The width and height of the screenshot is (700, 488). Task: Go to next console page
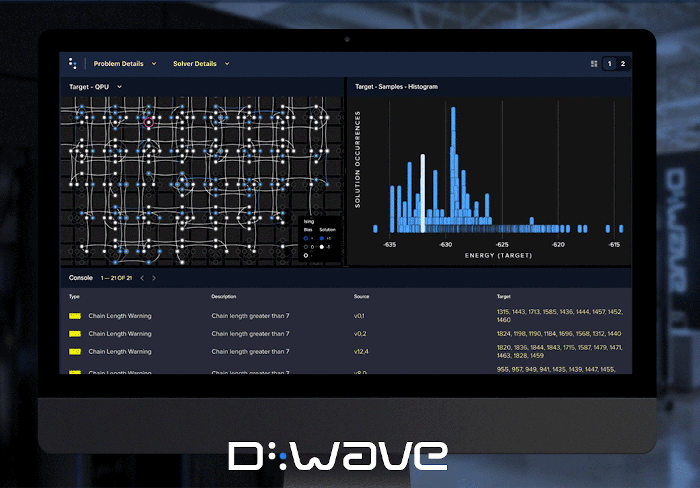point(154,278)
